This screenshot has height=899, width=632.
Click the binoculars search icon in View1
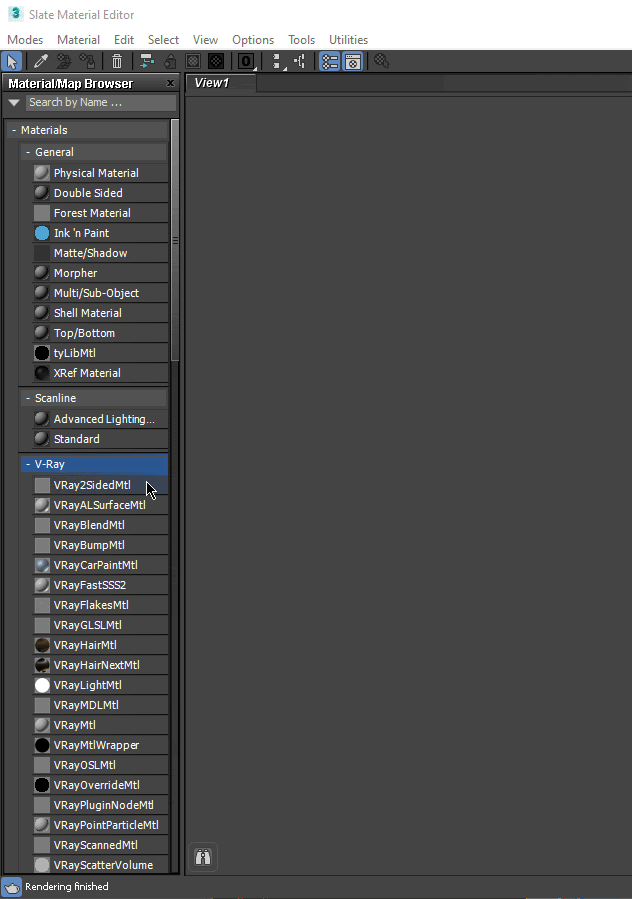pos(203,857)
